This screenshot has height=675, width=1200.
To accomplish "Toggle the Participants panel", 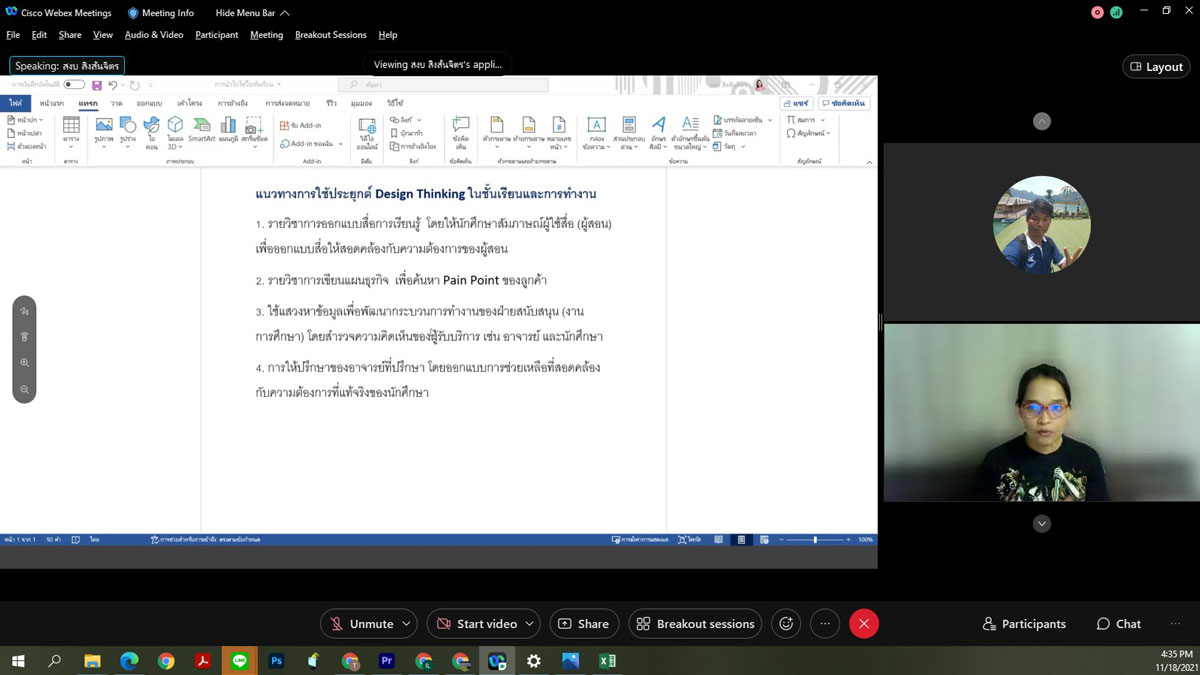I will tap(1024, 624).
